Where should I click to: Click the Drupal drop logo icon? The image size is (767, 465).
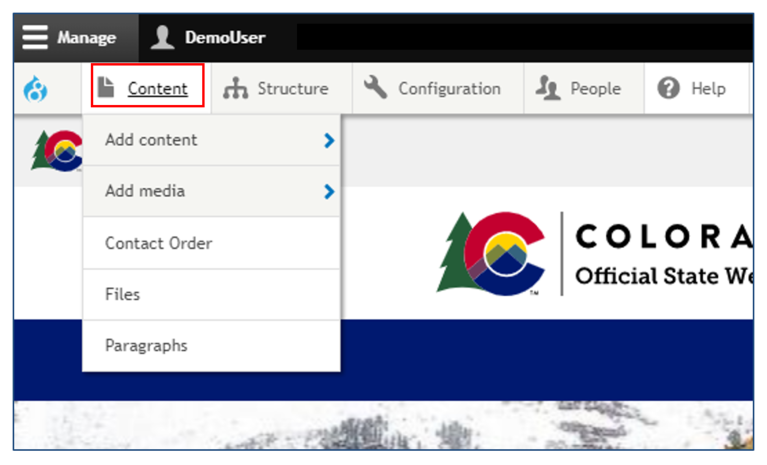click(x=36, y=89)
